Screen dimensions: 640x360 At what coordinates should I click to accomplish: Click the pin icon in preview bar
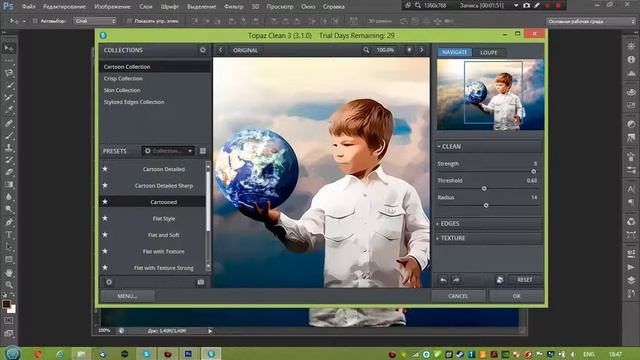[409, 50]
